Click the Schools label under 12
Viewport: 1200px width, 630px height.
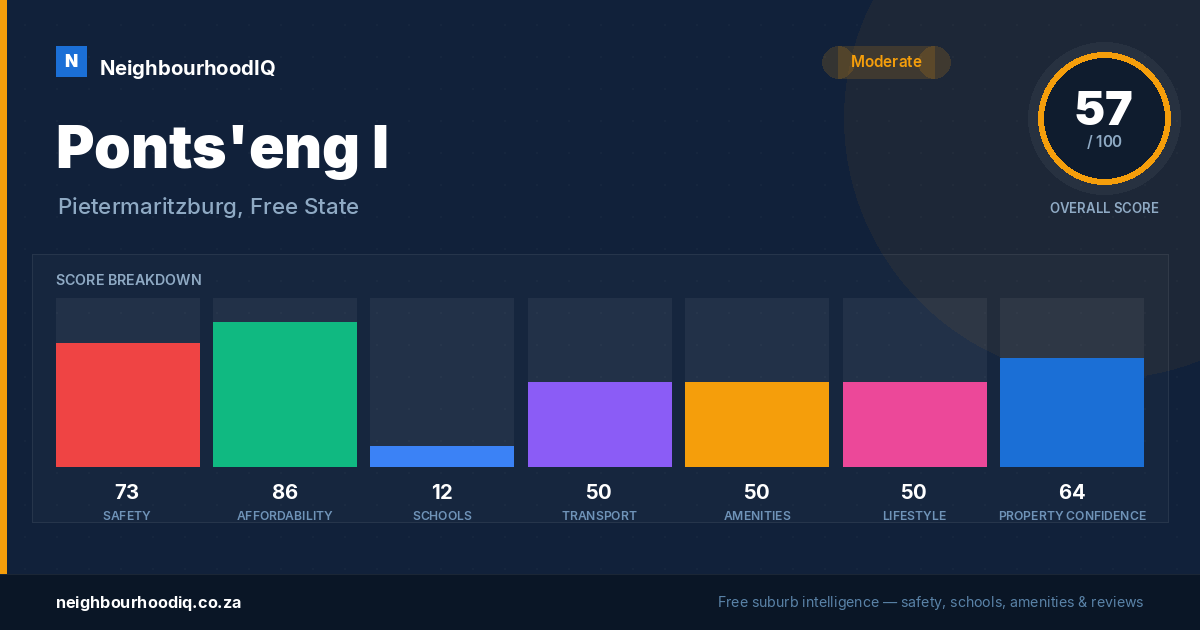tap(442, 516)
